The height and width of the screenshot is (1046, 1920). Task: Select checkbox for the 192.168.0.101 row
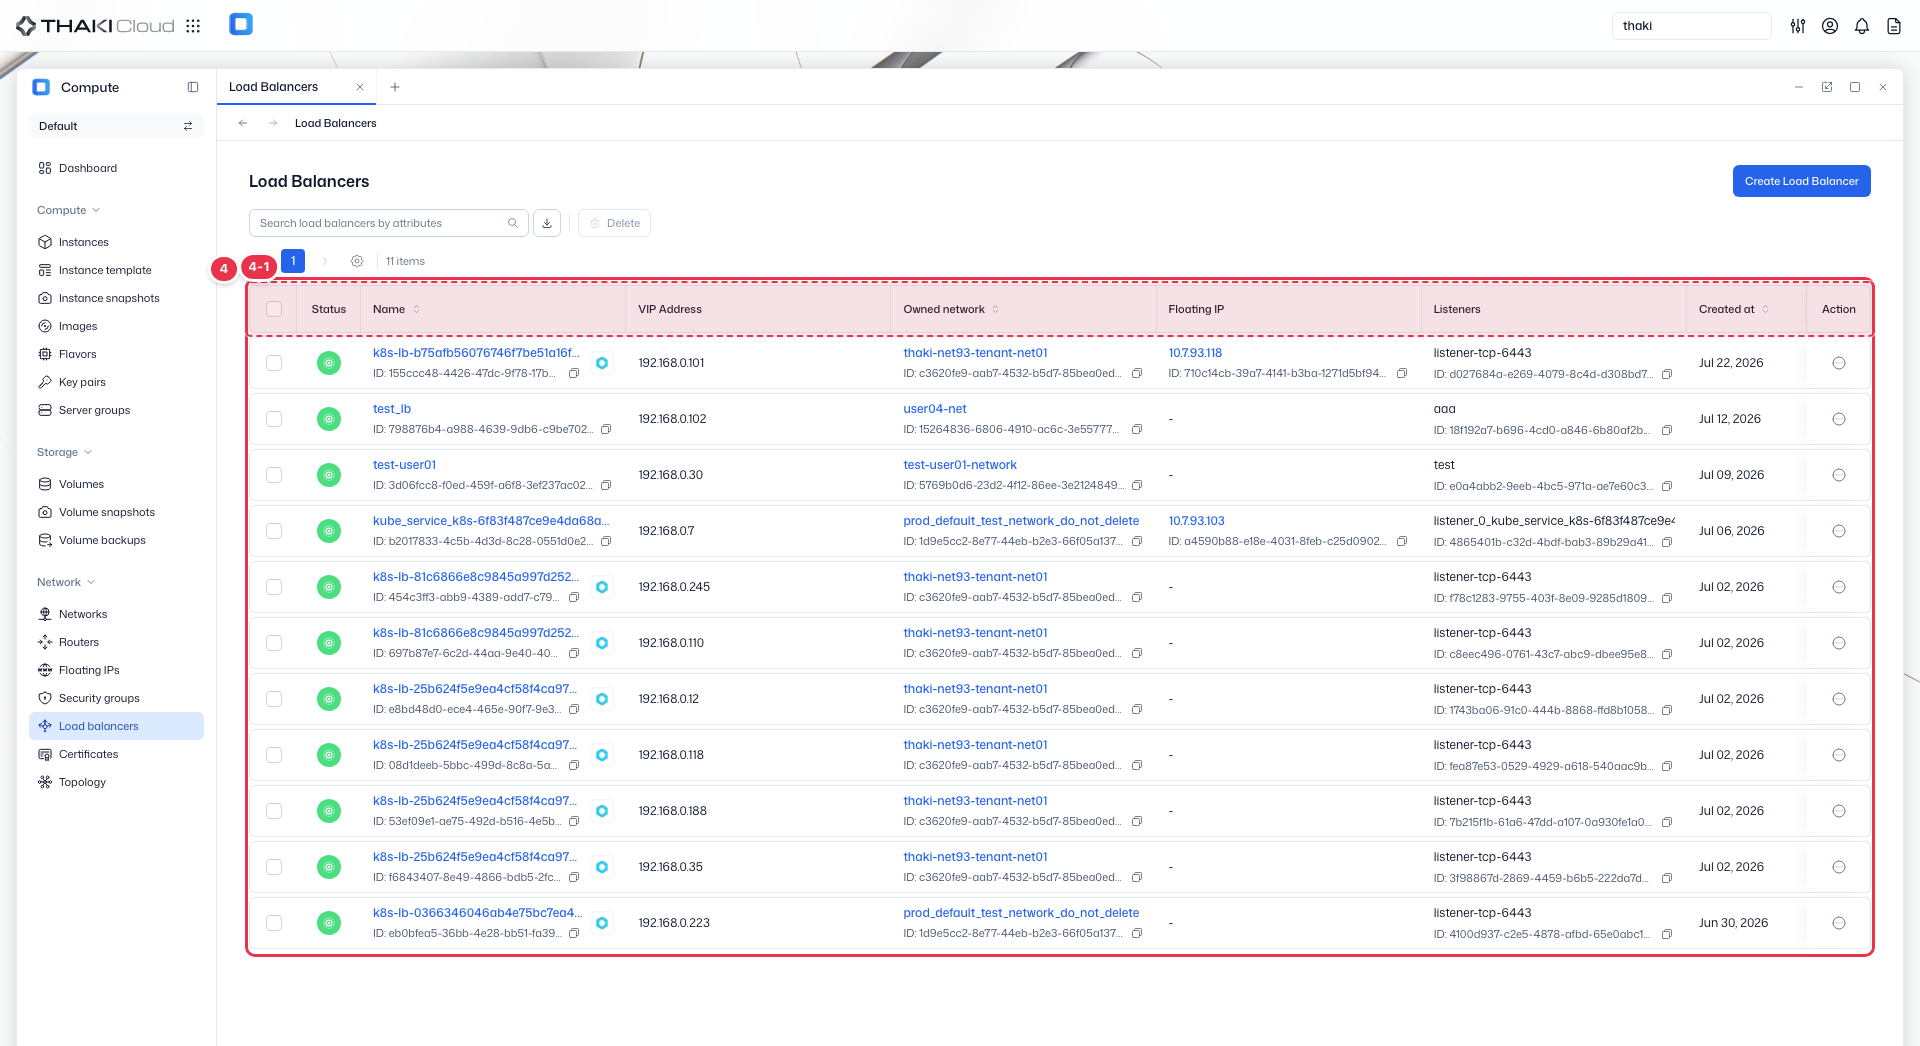coord(274,363)
